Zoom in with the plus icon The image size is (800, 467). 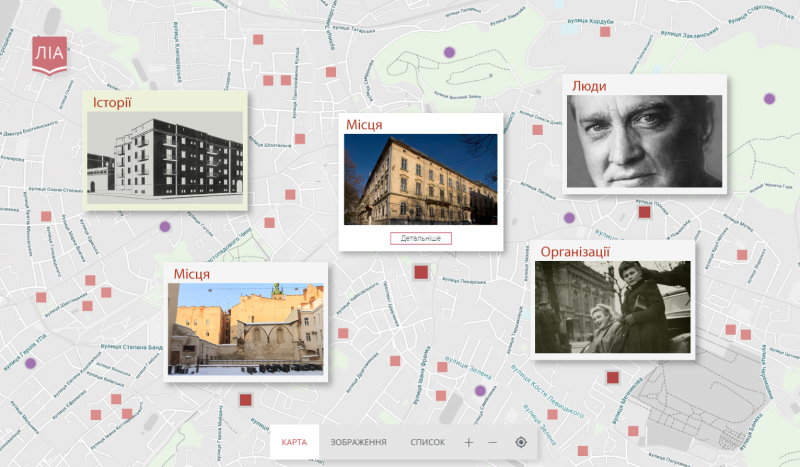click(x=468, y=442)
